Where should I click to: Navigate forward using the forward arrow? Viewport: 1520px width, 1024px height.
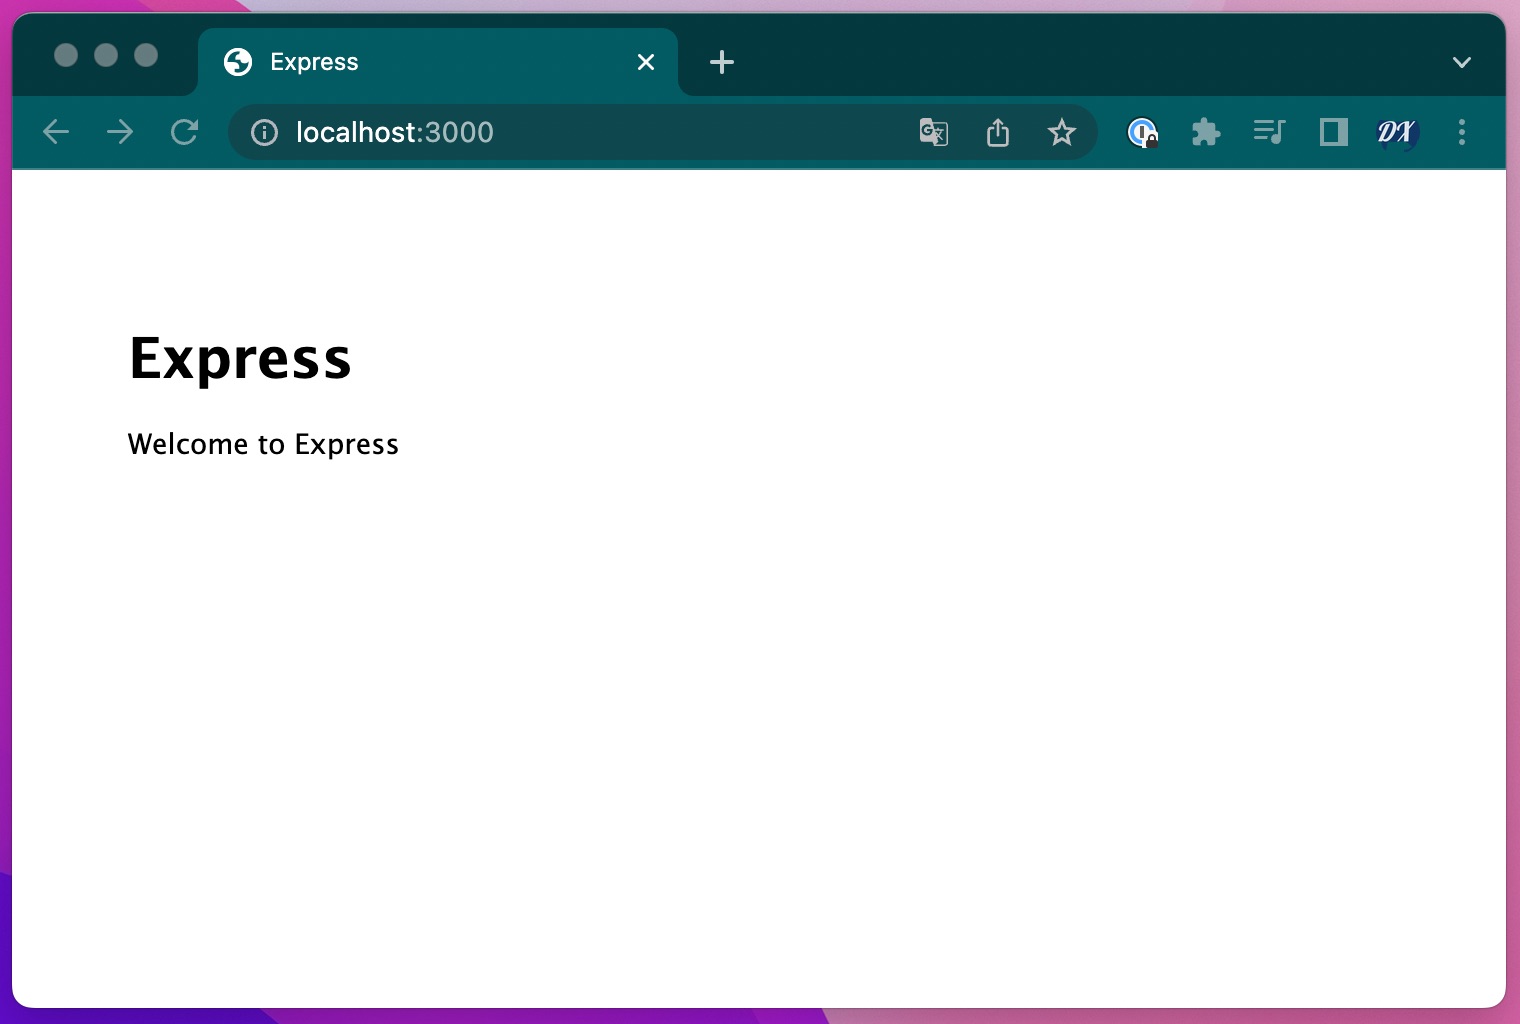click(120, 132)
